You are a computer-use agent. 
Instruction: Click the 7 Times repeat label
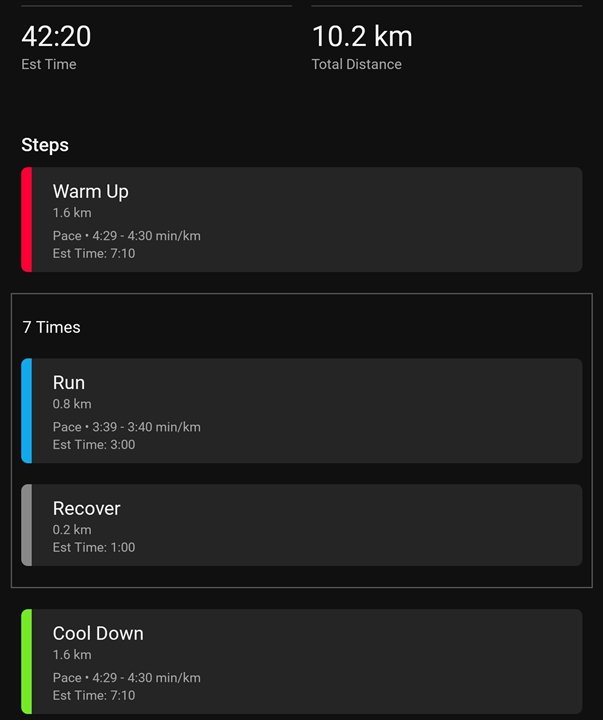point(51,327)
